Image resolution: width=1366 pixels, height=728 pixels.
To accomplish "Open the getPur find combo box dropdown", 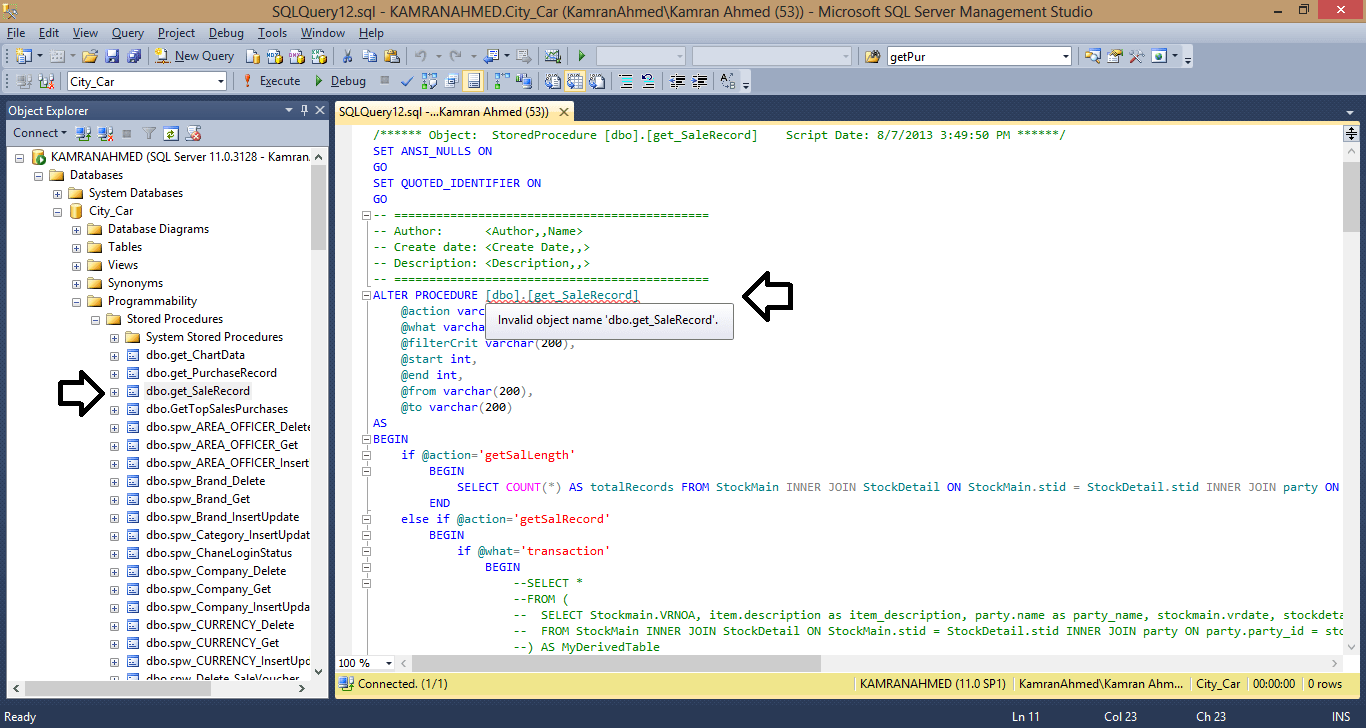I will (1064, 56).
